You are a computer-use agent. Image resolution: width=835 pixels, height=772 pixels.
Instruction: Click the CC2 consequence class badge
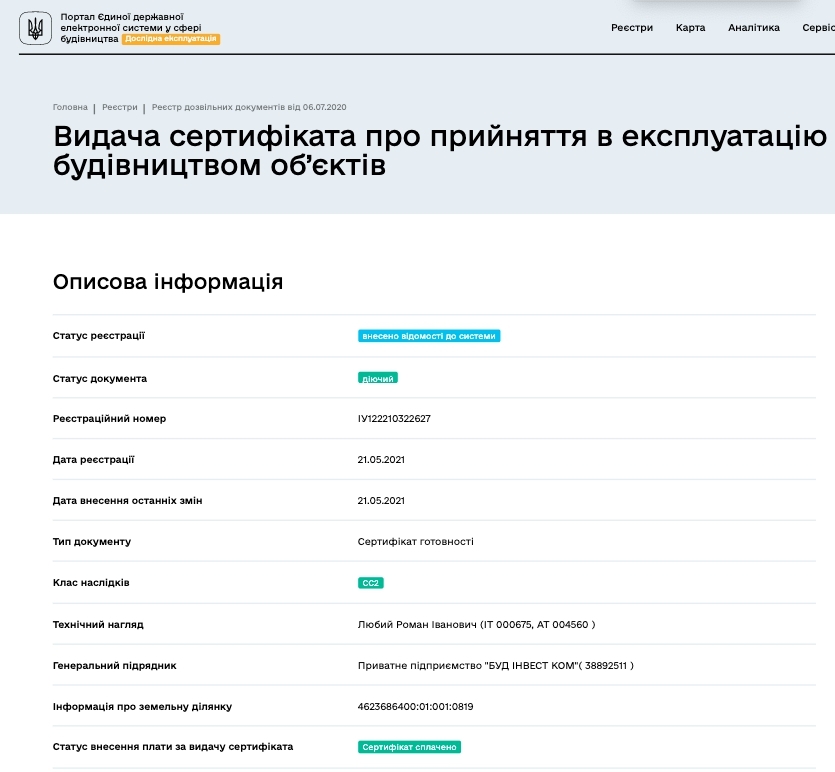click(370, 583)
